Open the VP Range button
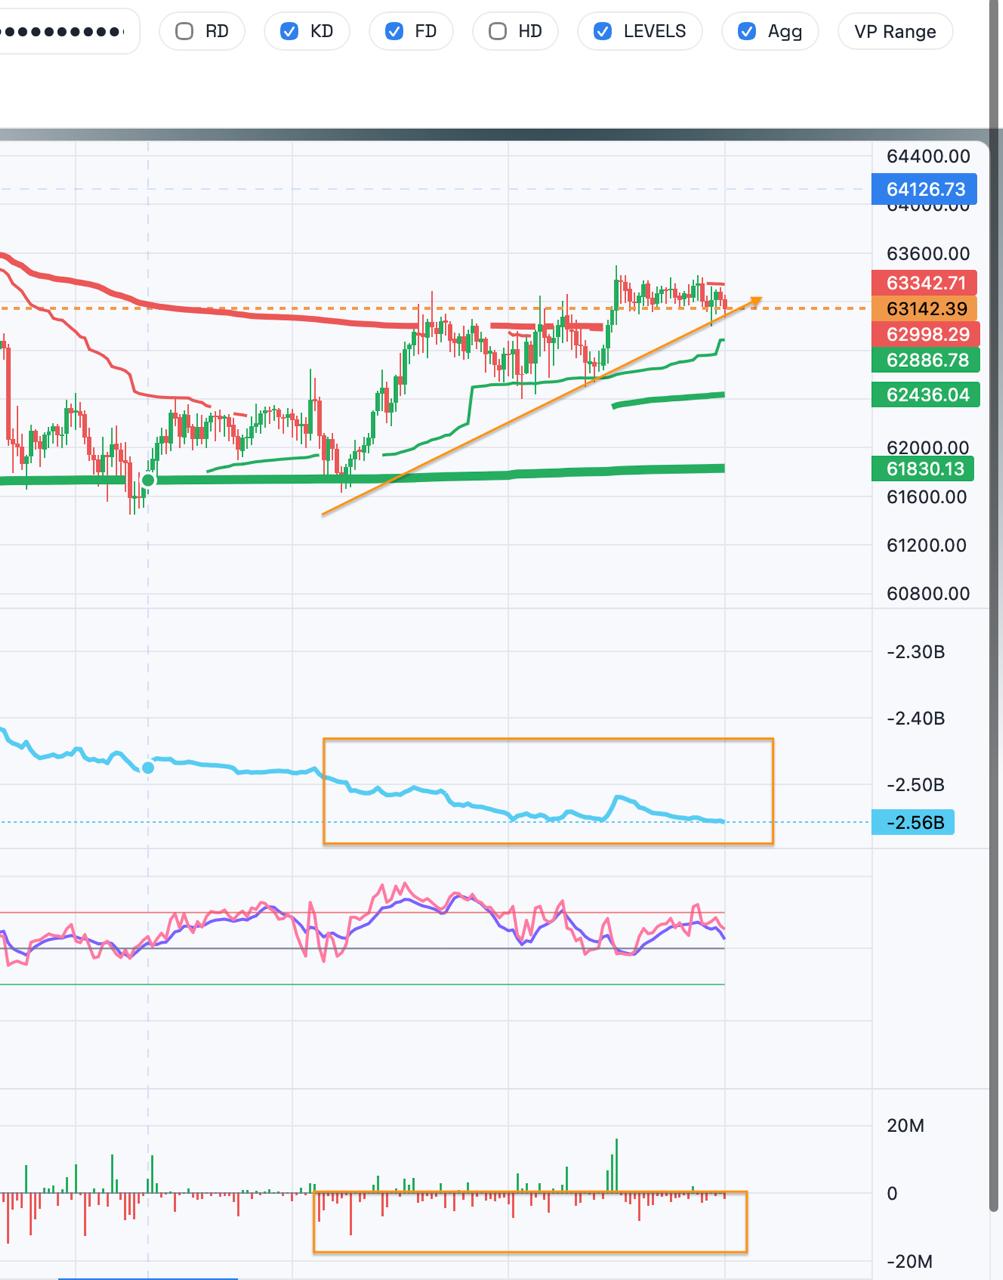Image resolution: width=1003 pixels, height=1280 pixels. pyautogui.click(x=895, y=31)
